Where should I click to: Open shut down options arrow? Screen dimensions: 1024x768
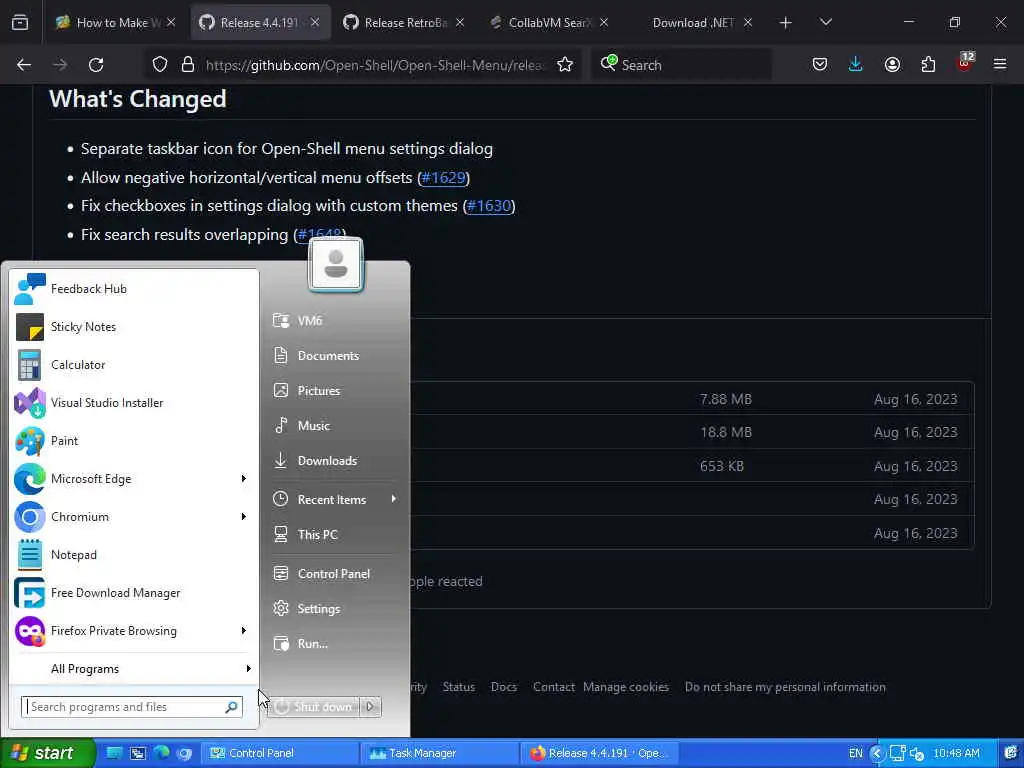point(370,707)
